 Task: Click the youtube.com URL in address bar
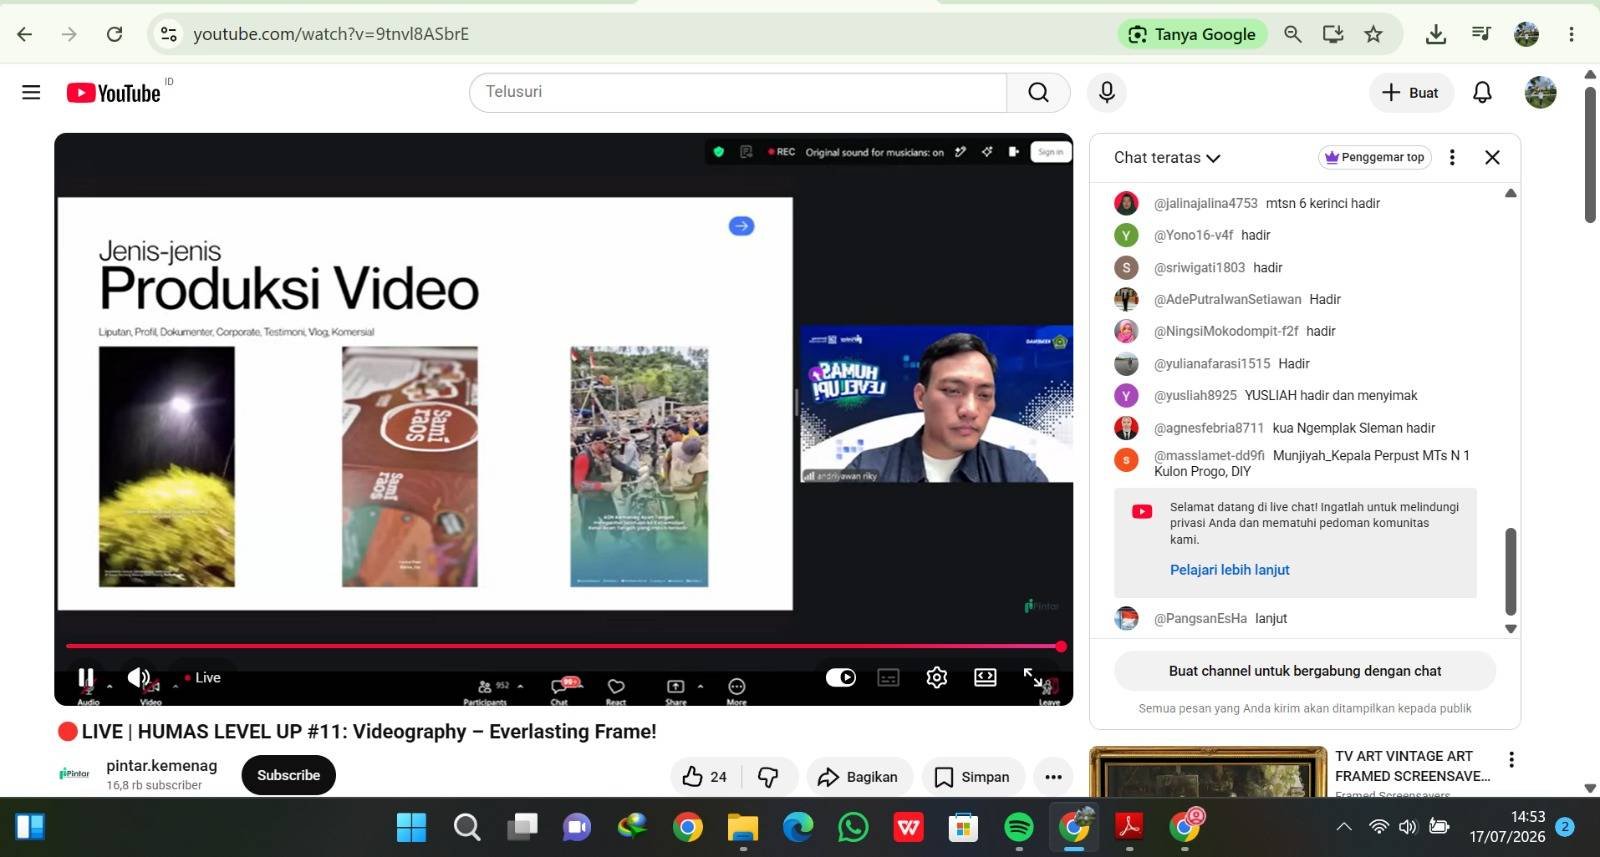(331, 34)
